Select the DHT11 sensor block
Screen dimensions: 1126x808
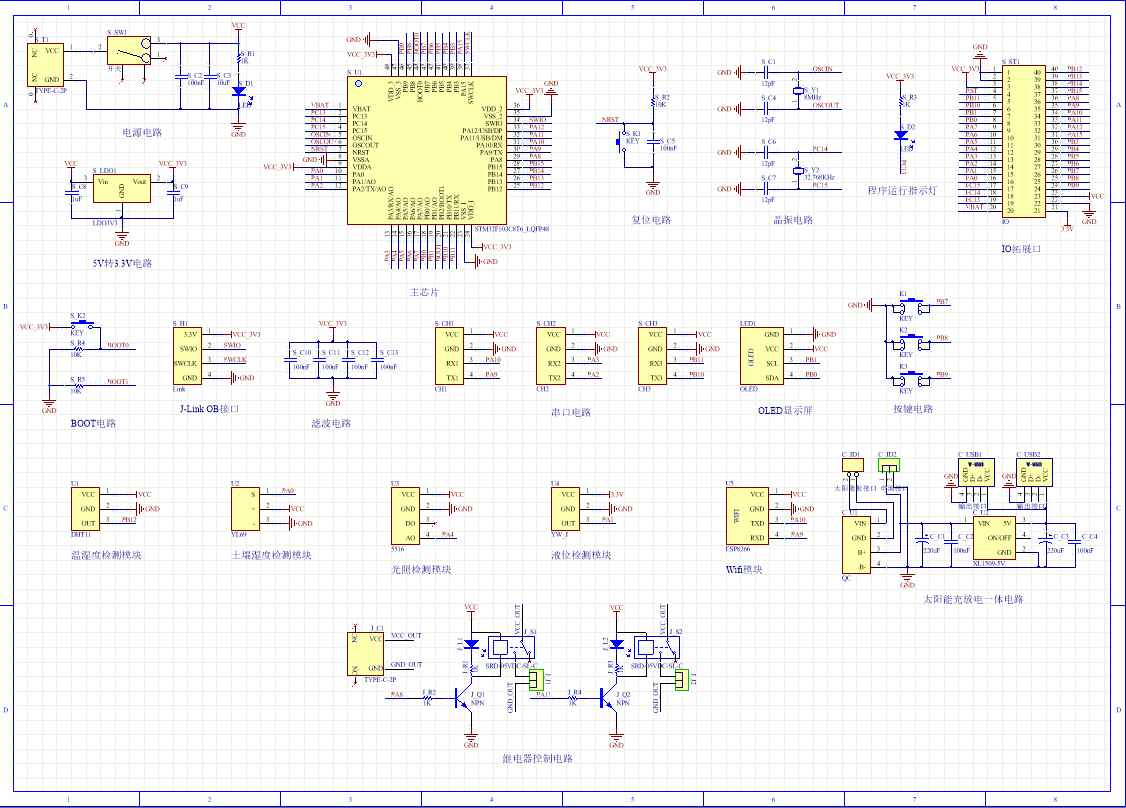tap(85, 509)
